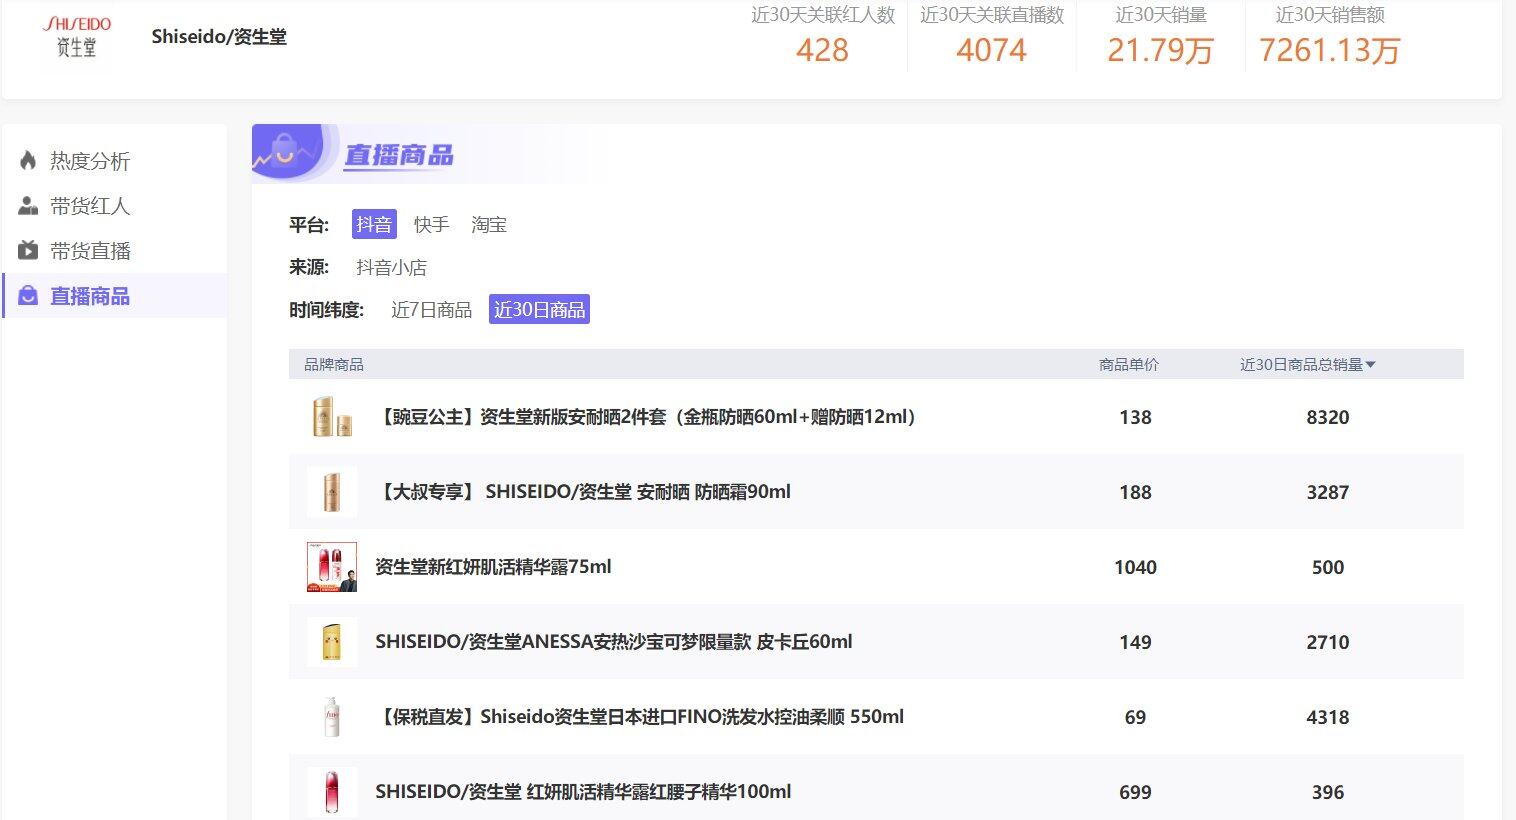This screenshot has height=820, width=1516.
Task: Switch platform to 淘宝
Action: 489,225
